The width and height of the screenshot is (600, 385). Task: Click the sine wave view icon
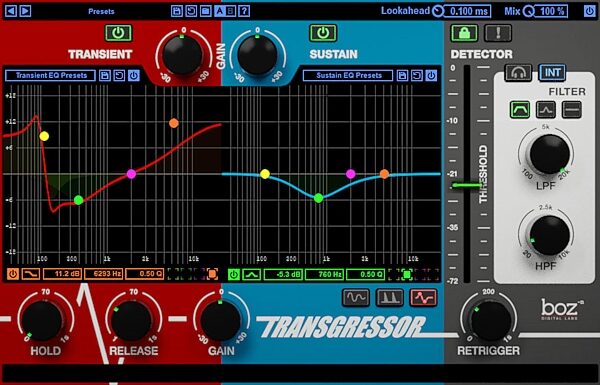tap(355, 297)
